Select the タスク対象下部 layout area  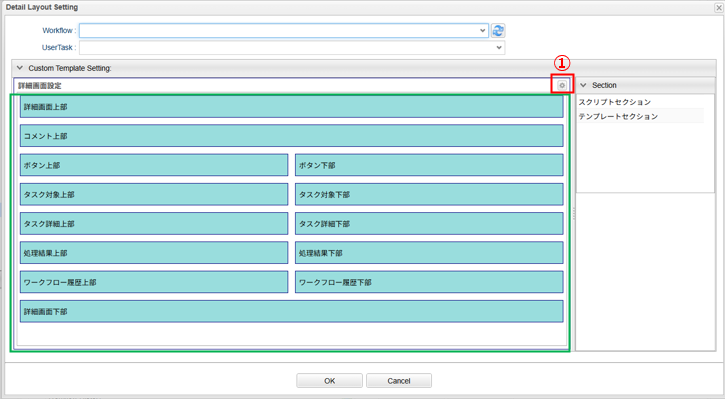[429, 194]
